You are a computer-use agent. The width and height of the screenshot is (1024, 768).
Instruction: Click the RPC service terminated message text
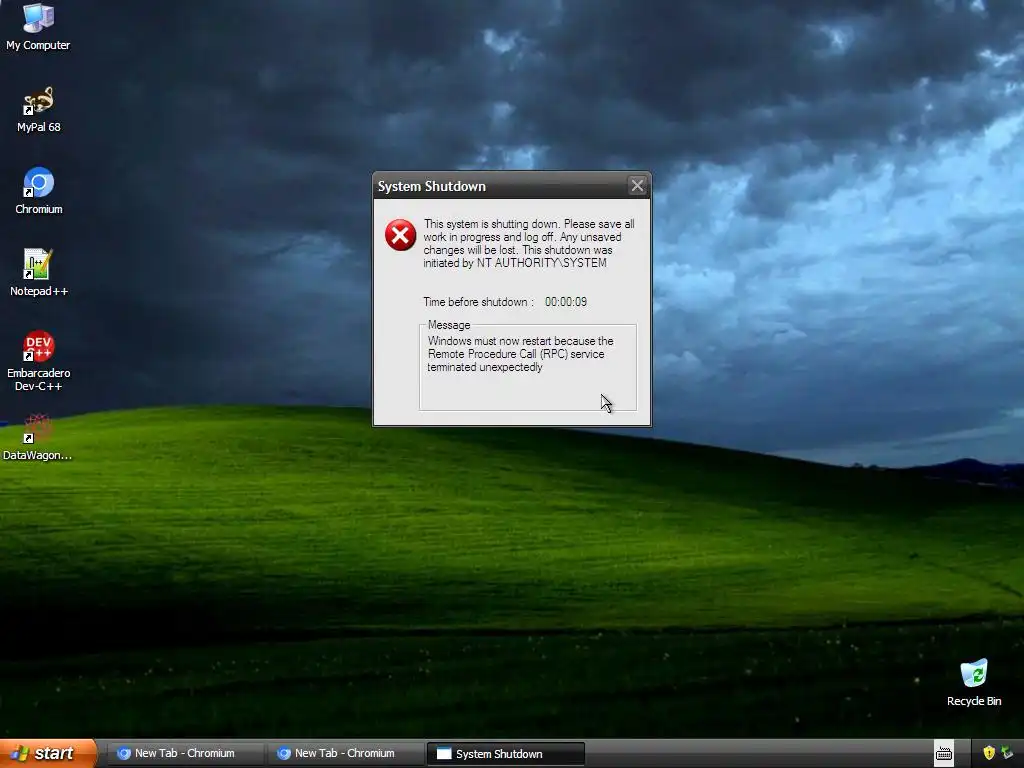click(x=520, y=354)
